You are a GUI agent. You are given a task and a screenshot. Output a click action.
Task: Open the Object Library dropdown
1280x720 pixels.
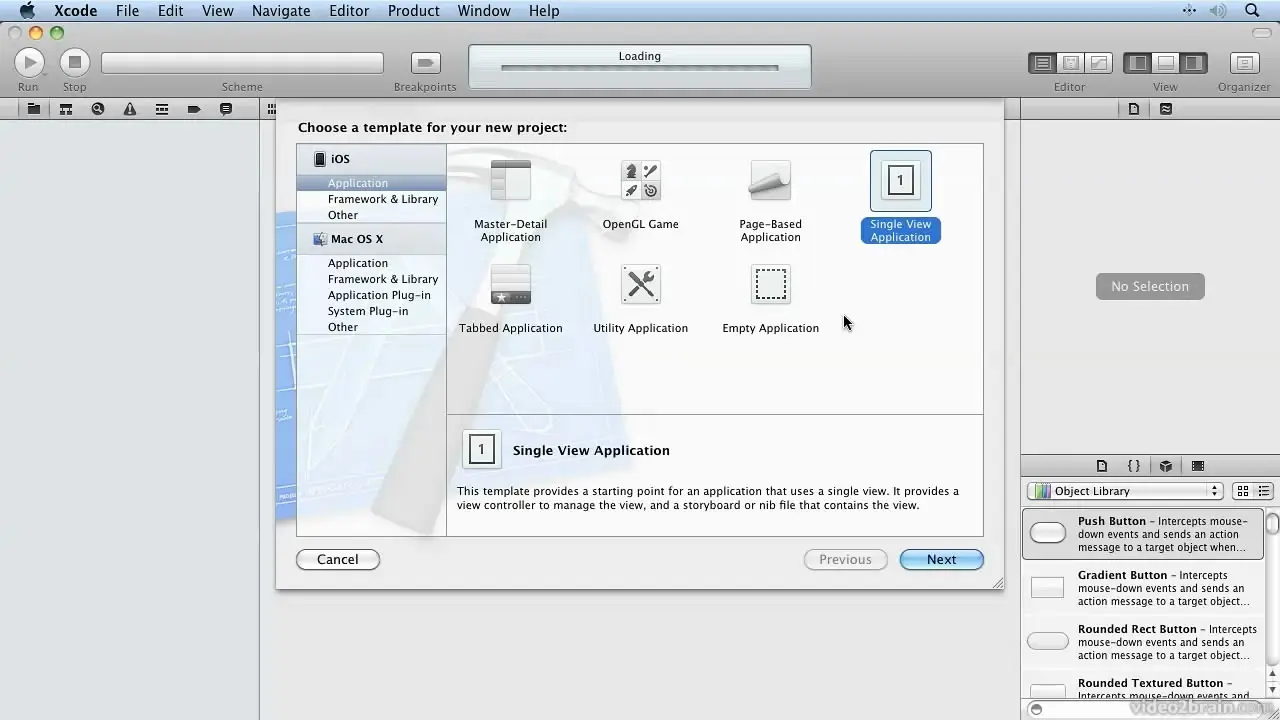pyautogui.click(x=1125, y=491)
